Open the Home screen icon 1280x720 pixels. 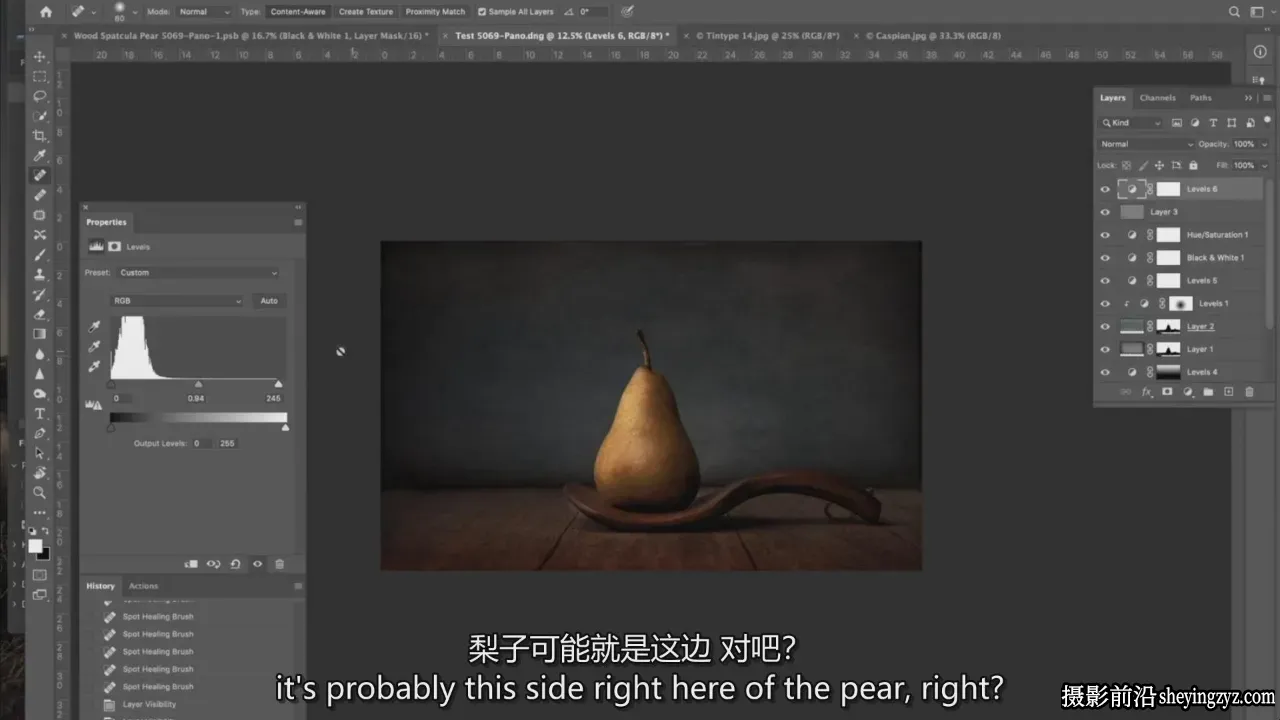pos(45,12)
